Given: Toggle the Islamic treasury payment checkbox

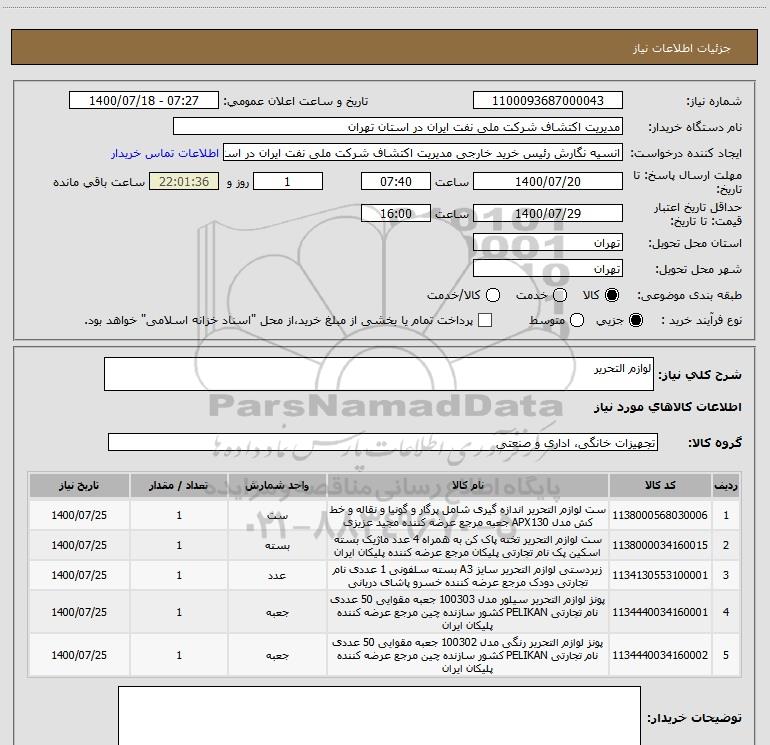Looking at the screenshot, I should click(x=485, y=320).
